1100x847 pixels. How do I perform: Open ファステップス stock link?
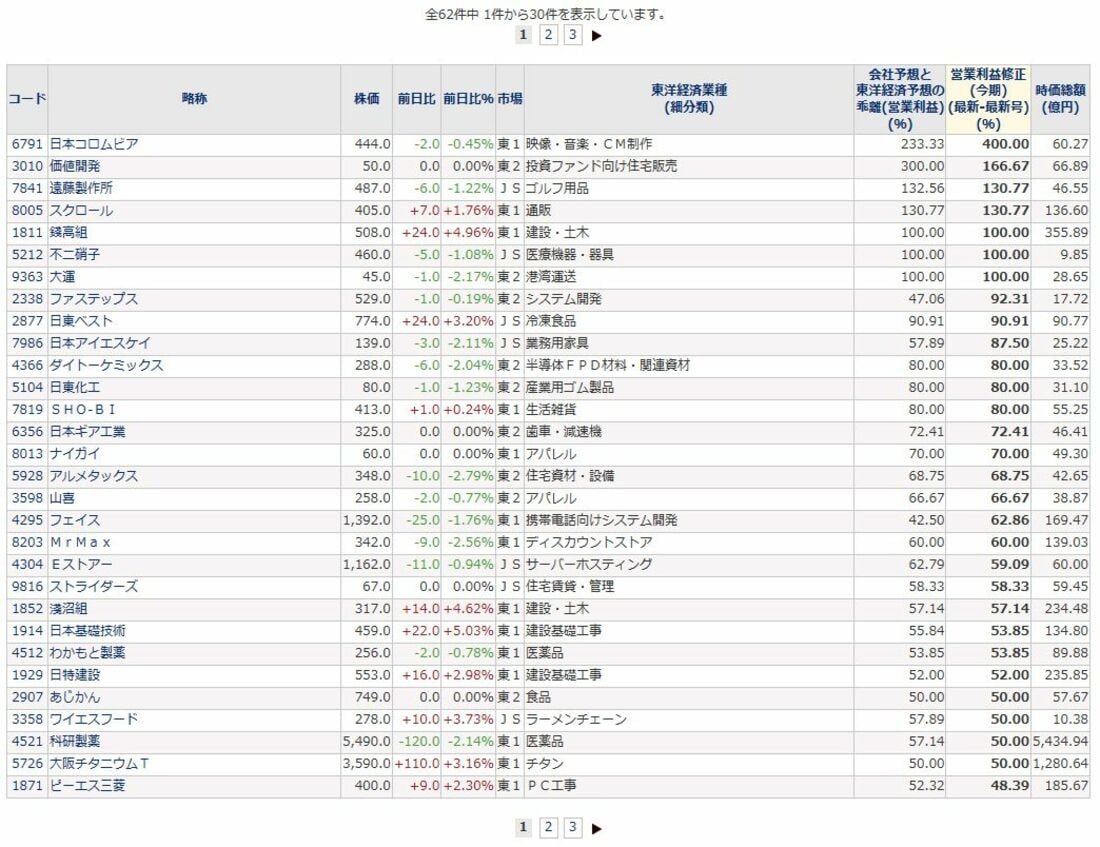click(x=94, y=299)
